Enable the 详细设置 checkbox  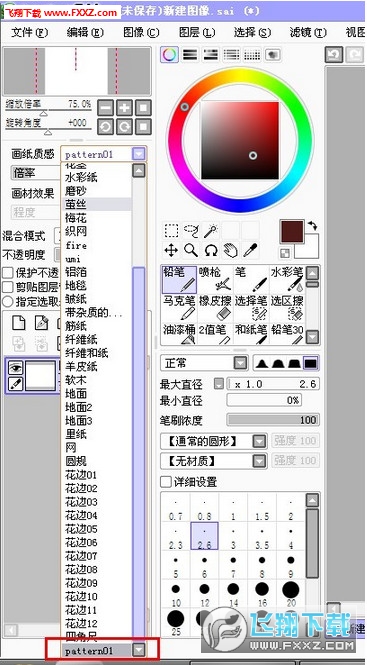click(x=165, y=482)
